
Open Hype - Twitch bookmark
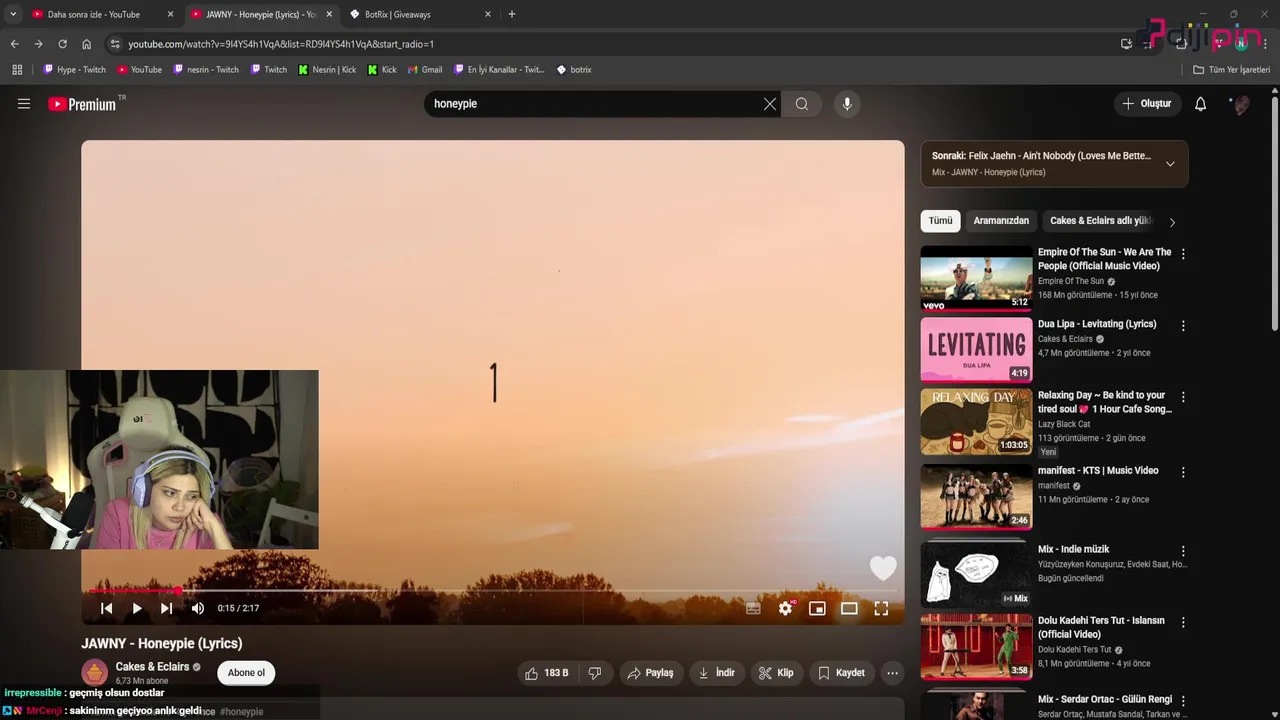pos(74,70)
